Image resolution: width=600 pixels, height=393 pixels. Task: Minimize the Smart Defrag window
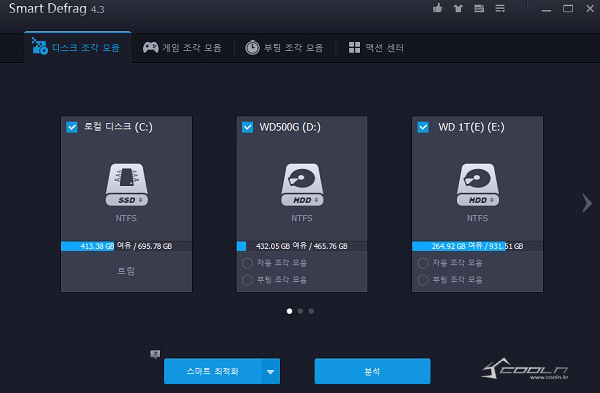(546, 9)
